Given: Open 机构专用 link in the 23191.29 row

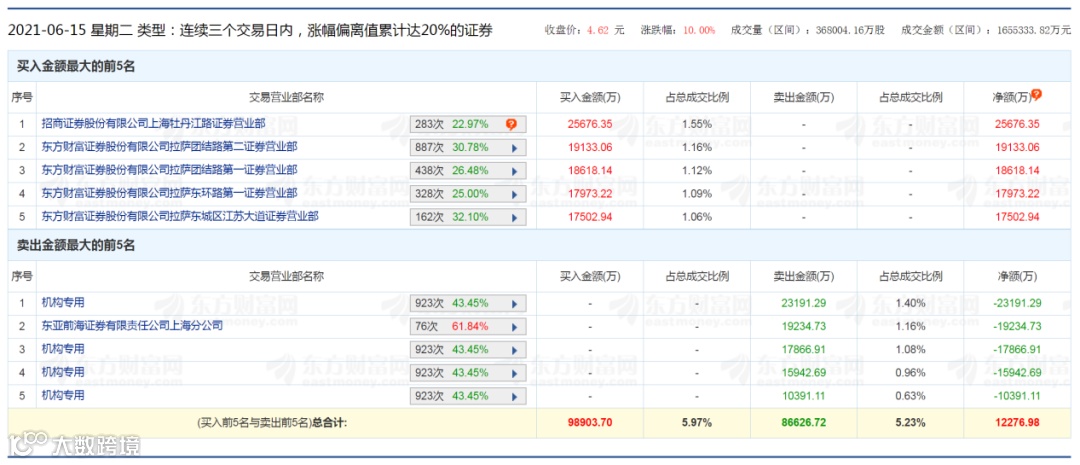Looking at the screenshot, I should pos(63,302).
